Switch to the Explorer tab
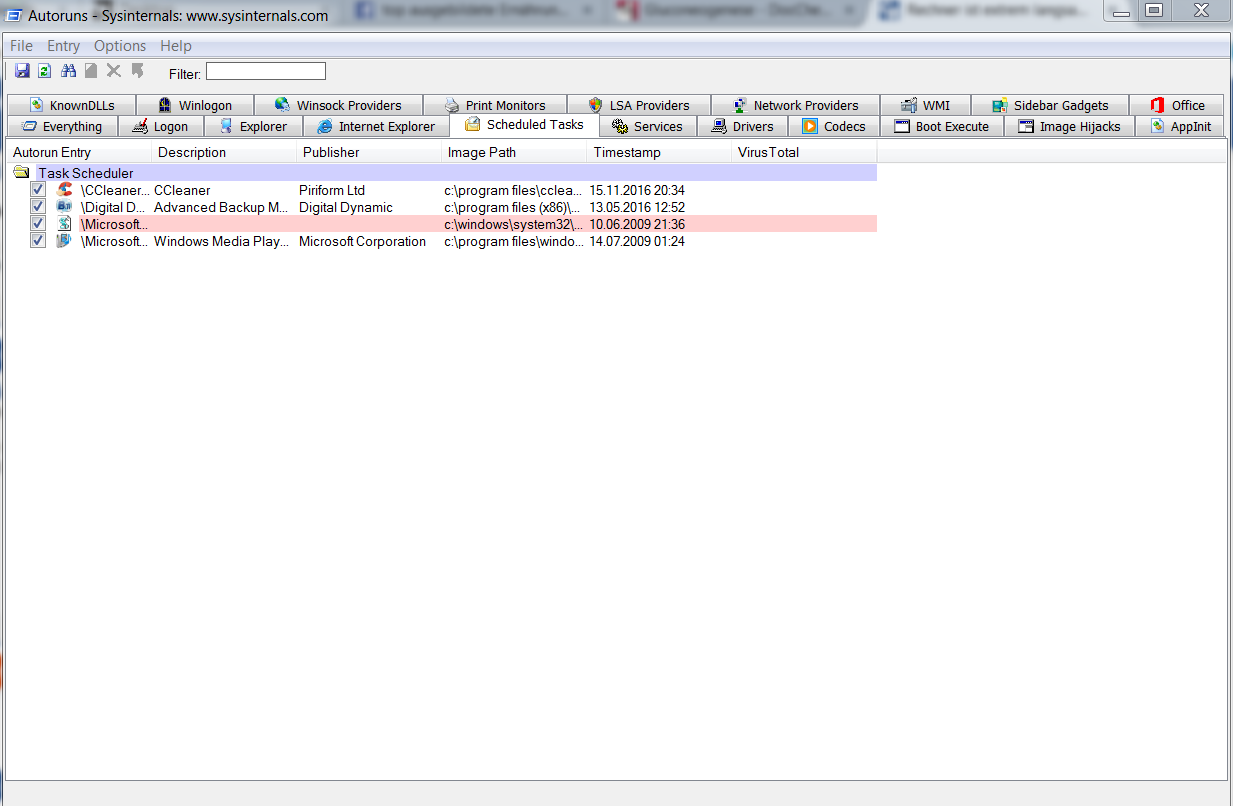The width and height of the screenshot is (1233, 806). (253, 126)
